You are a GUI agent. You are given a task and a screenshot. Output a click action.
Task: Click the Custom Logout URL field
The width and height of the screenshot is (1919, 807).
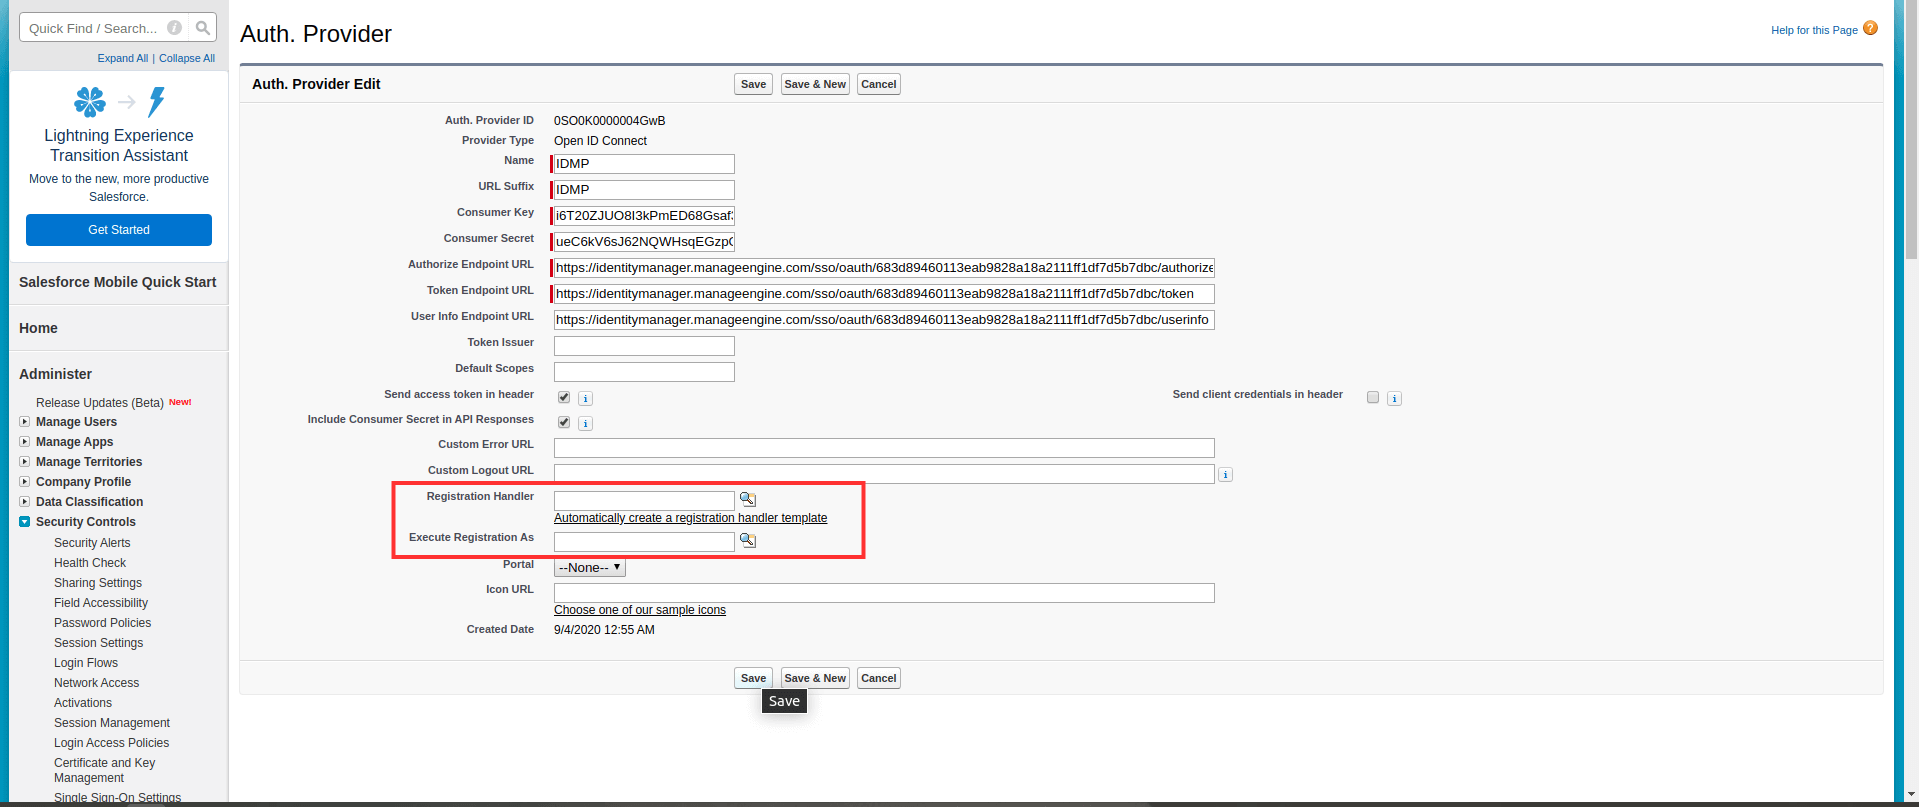click(x=884, y=474)
